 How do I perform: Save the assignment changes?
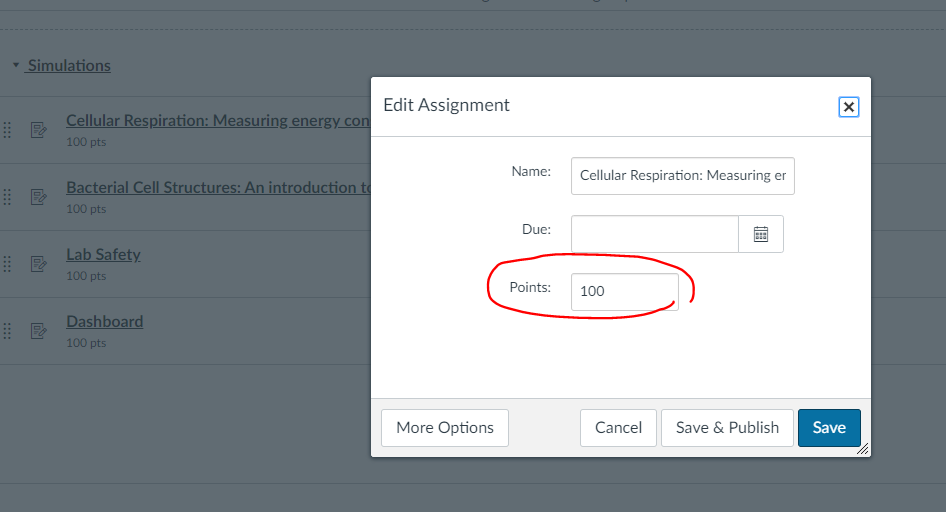tap(829, 428)
